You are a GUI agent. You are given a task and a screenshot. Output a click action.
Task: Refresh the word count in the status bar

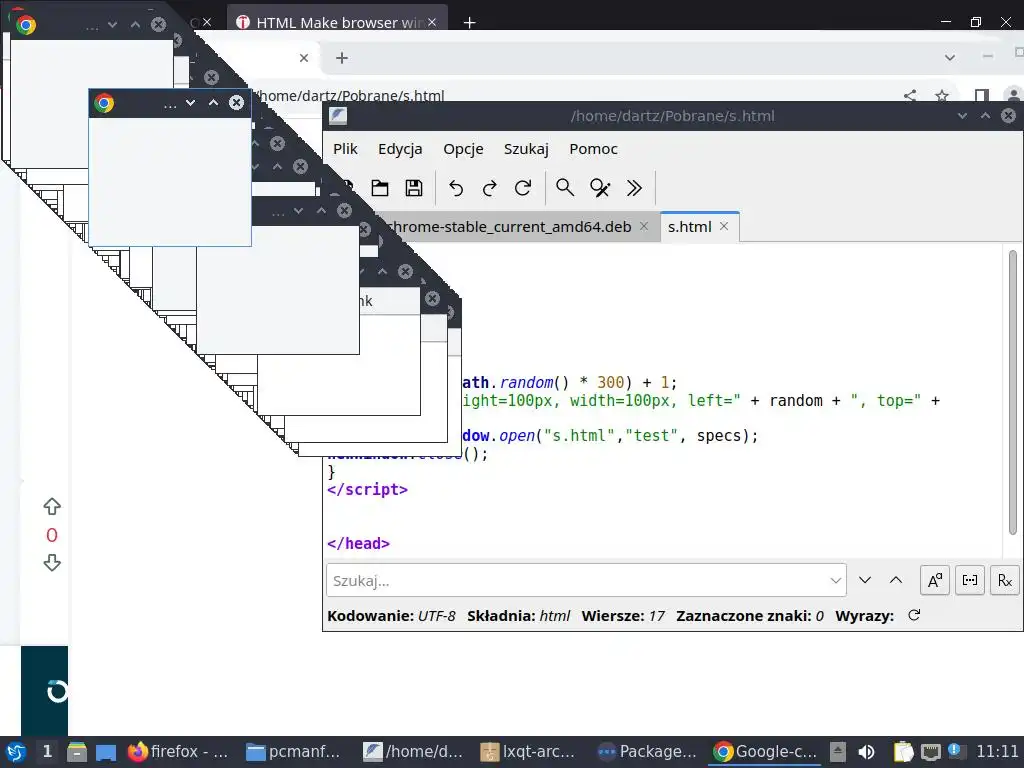coord(914,615)
